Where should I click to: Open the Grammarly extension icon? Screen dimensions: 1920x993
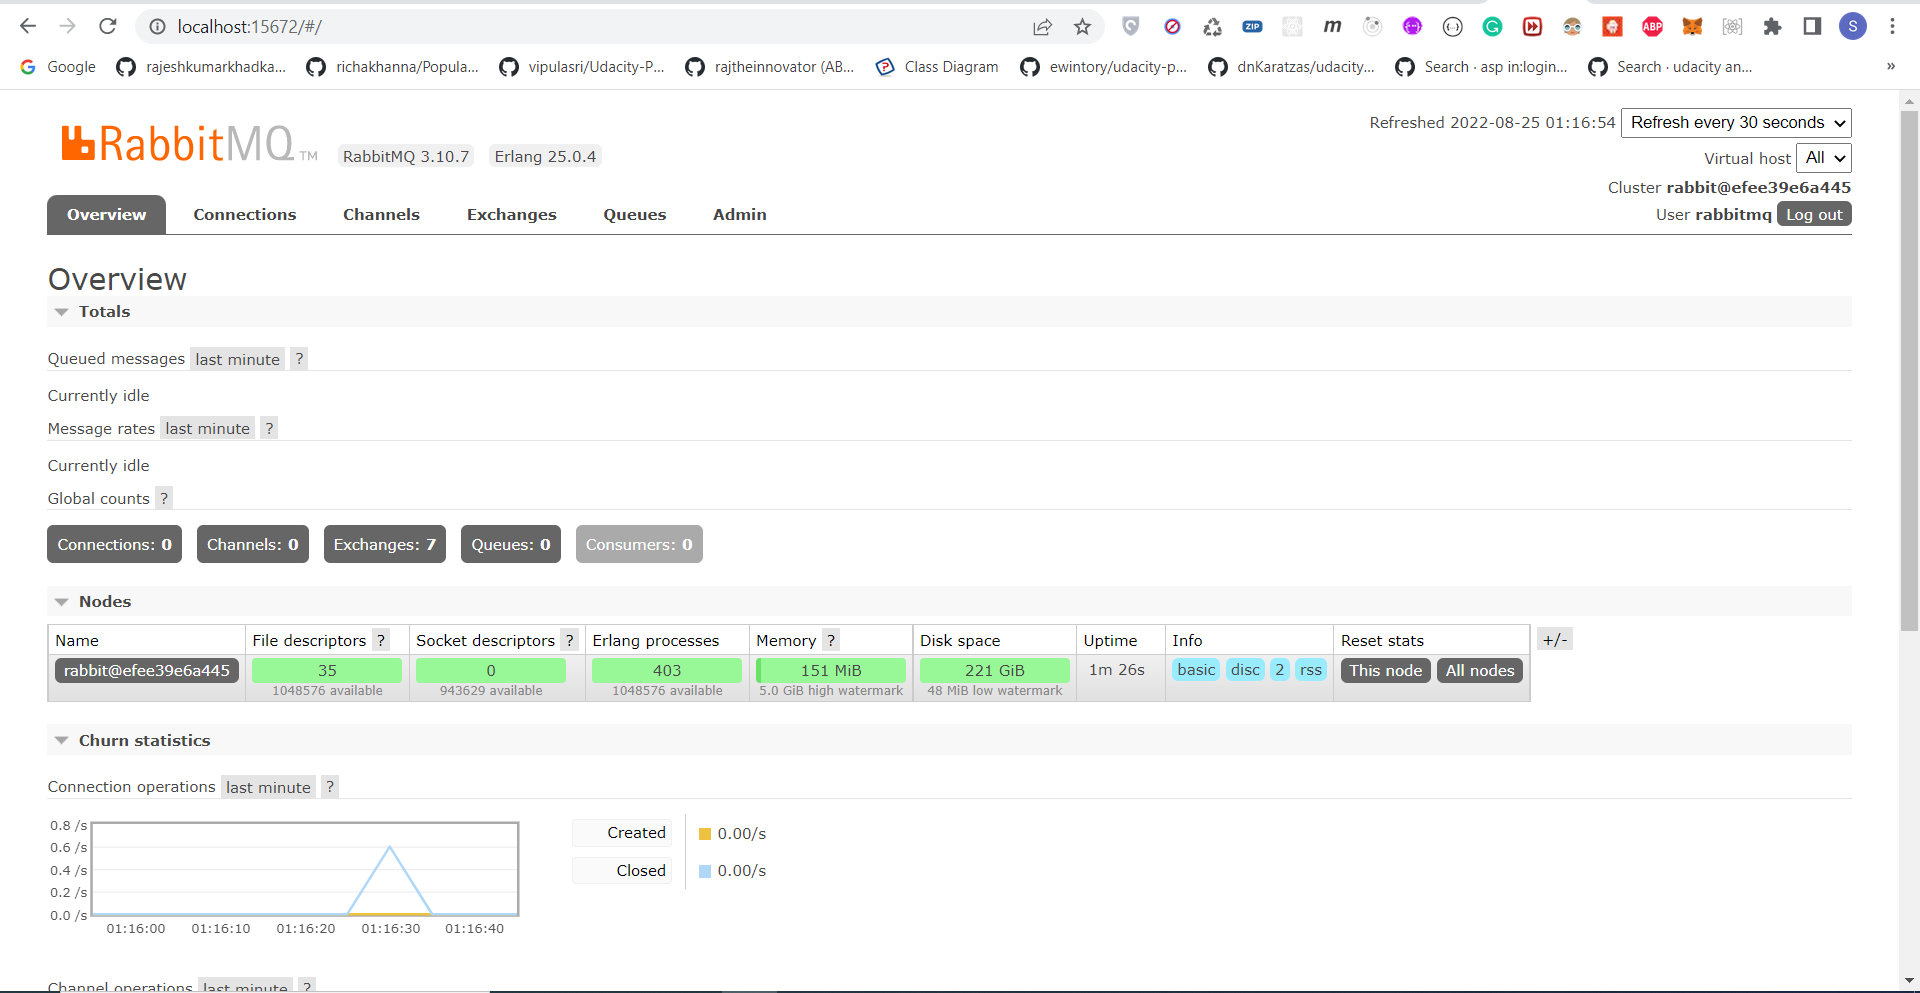(1492, 27)
